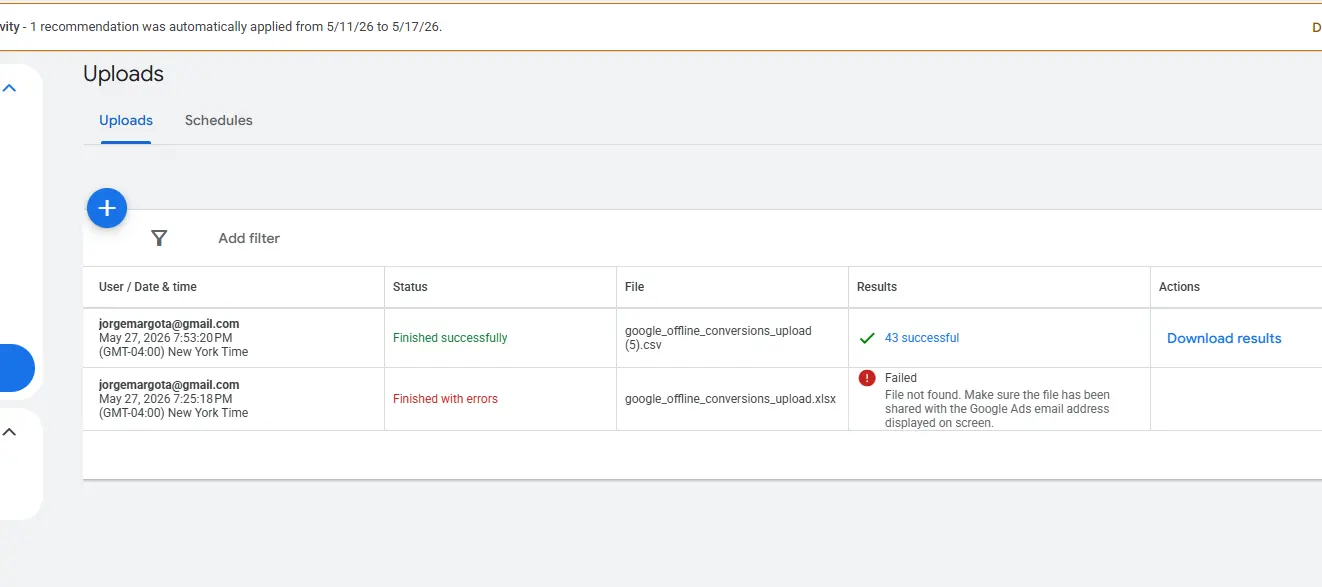Click the blue button in the left sidebar
Screen dimensions: 1322x587
(x=17, y=368)
